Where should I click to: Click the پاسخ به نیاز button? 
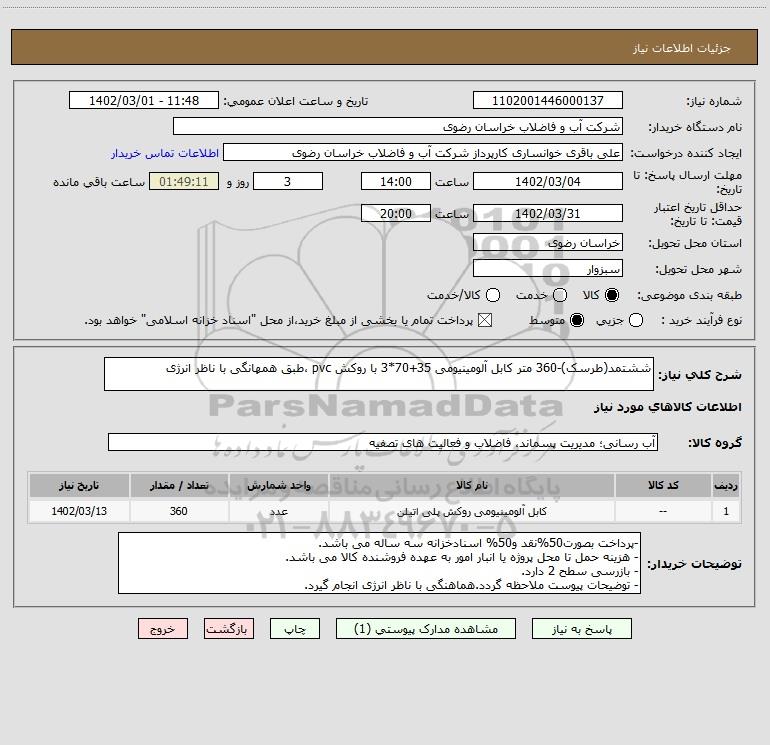coord(581,629)
